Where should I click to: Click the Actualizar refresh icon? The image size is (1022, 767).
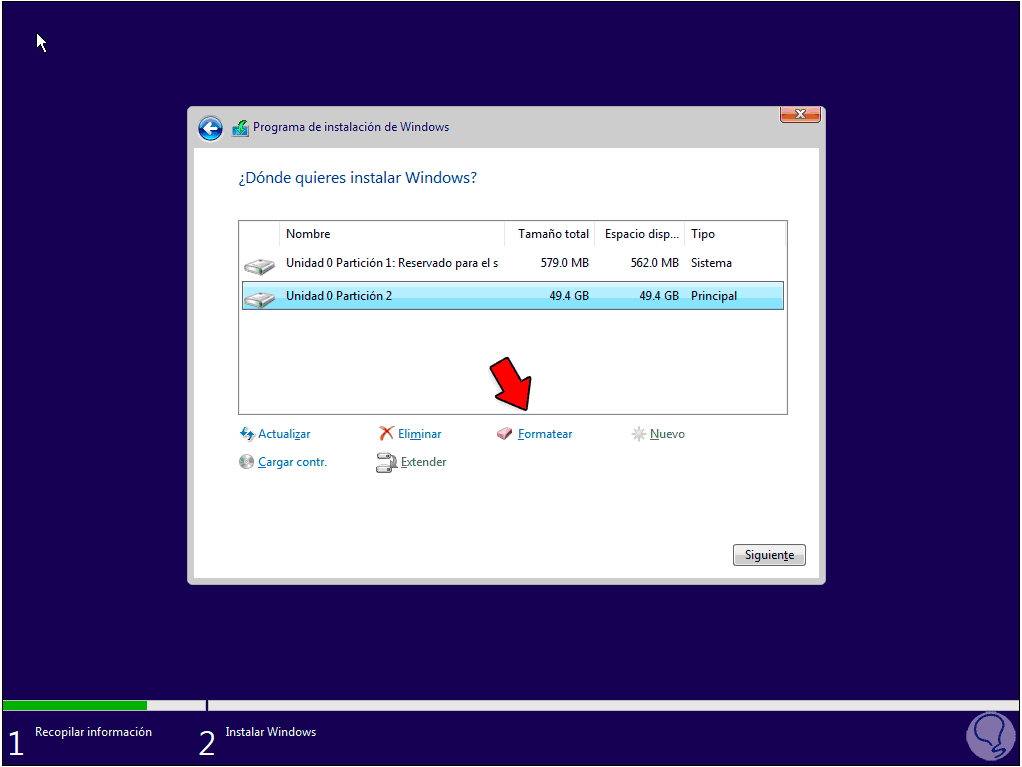pyautogui.click(x=247, y=433)
